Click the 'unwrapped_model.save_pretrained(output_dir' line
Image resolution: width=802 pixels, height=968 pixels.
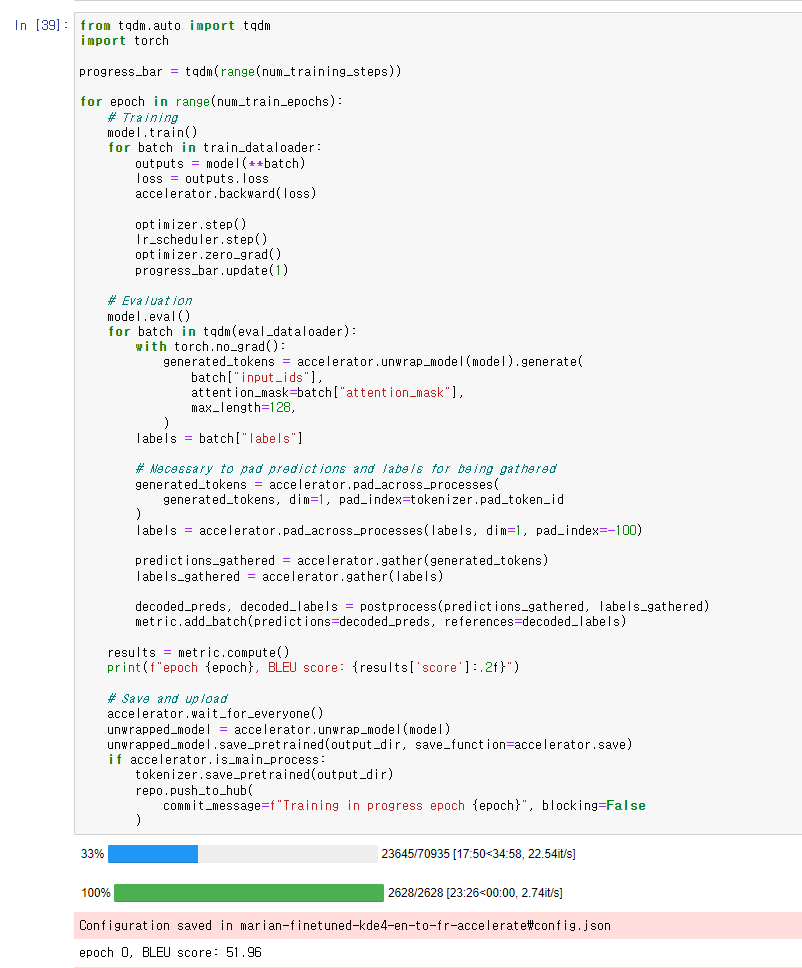coord(370,745)
